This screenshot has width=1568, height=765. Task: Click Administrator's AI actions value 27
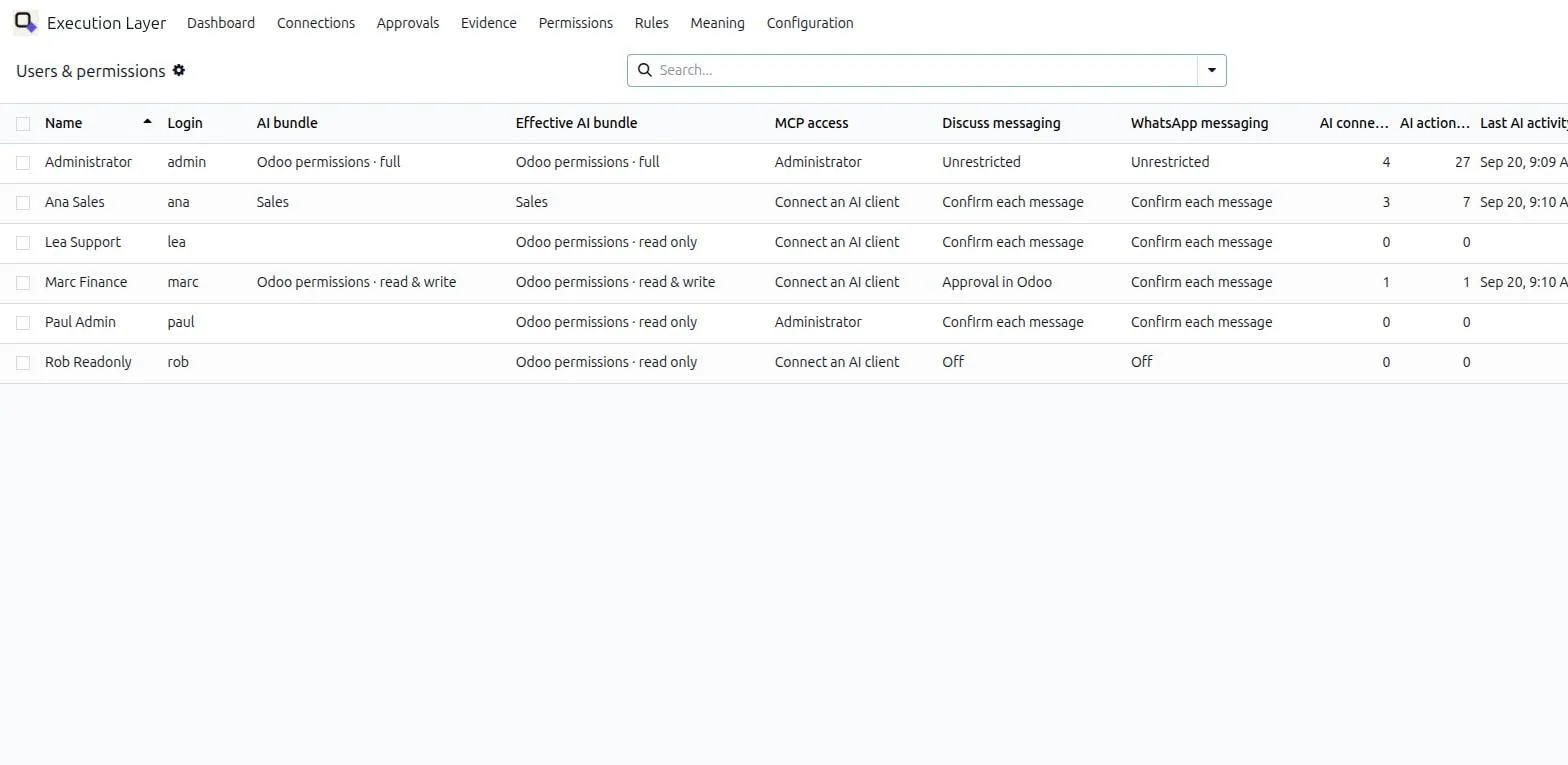1462,162
